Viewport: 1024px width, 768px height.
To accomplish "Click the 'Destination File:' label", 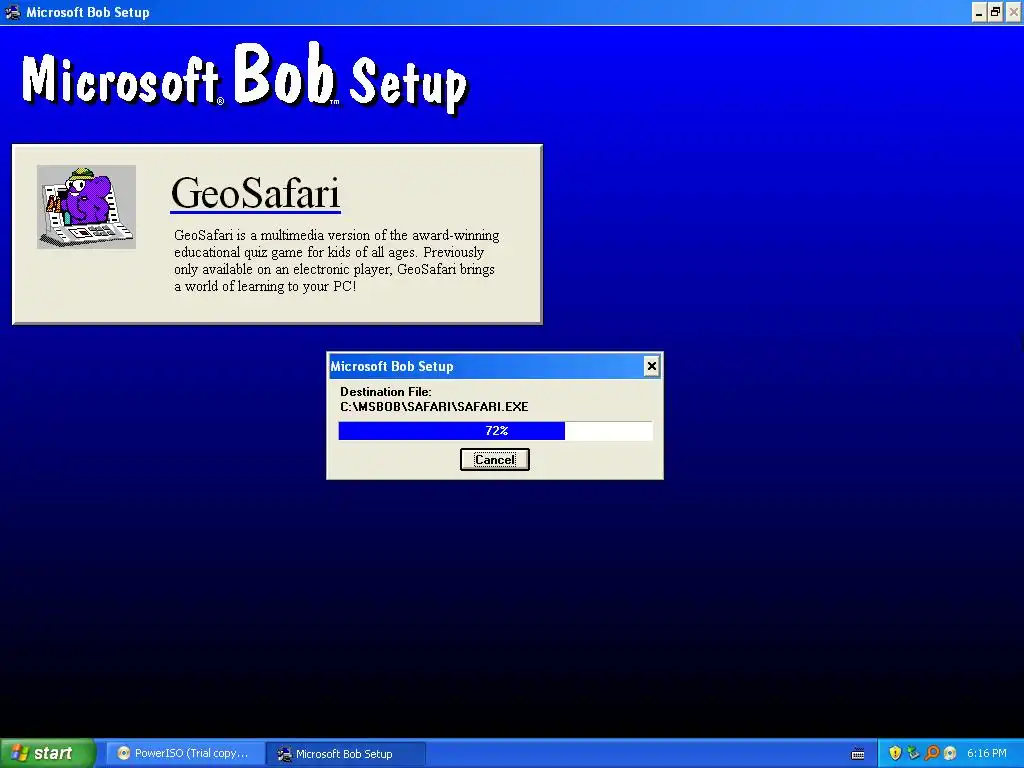I will [x=386, y=392].
